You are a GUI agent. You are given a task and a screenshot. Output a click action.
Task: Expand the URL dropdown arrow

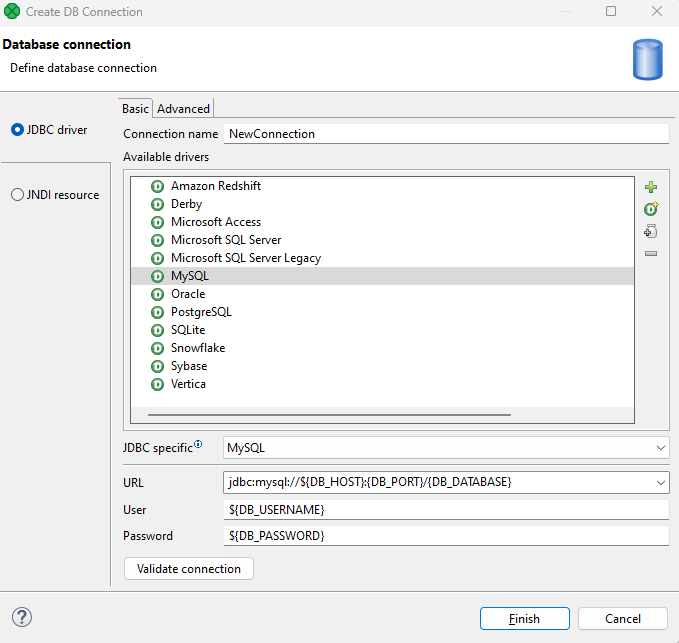tap(660, 482)
